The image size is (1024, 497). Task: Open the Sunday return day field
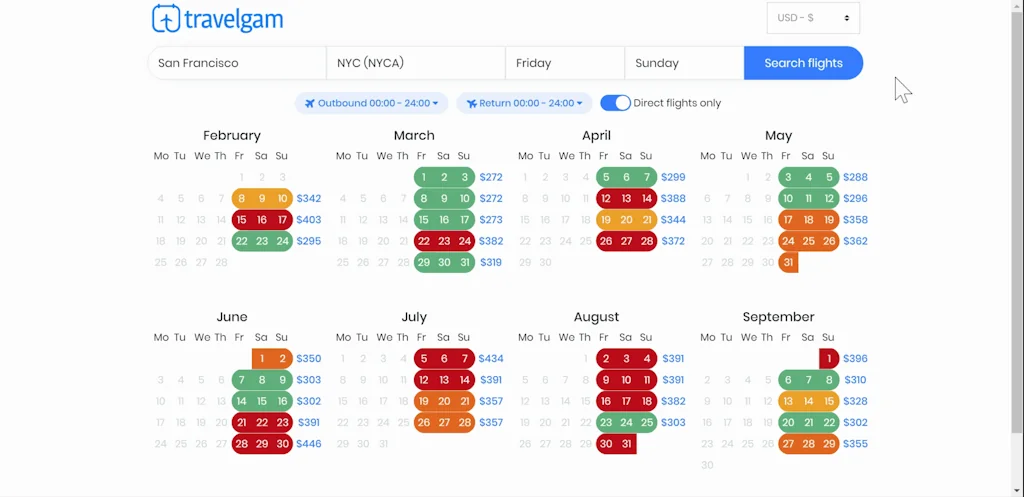point(684,63)
